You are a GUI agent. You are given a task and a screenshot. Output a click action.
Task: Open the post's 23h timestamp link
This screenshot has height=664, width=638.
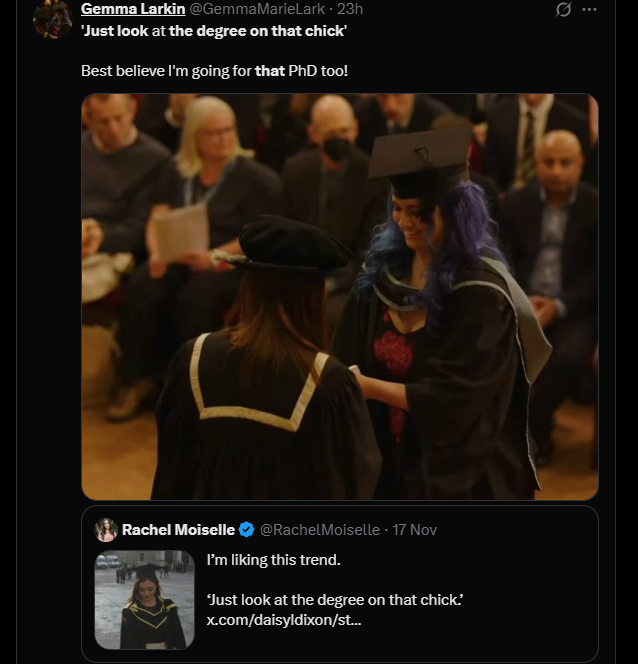point(351,9)
